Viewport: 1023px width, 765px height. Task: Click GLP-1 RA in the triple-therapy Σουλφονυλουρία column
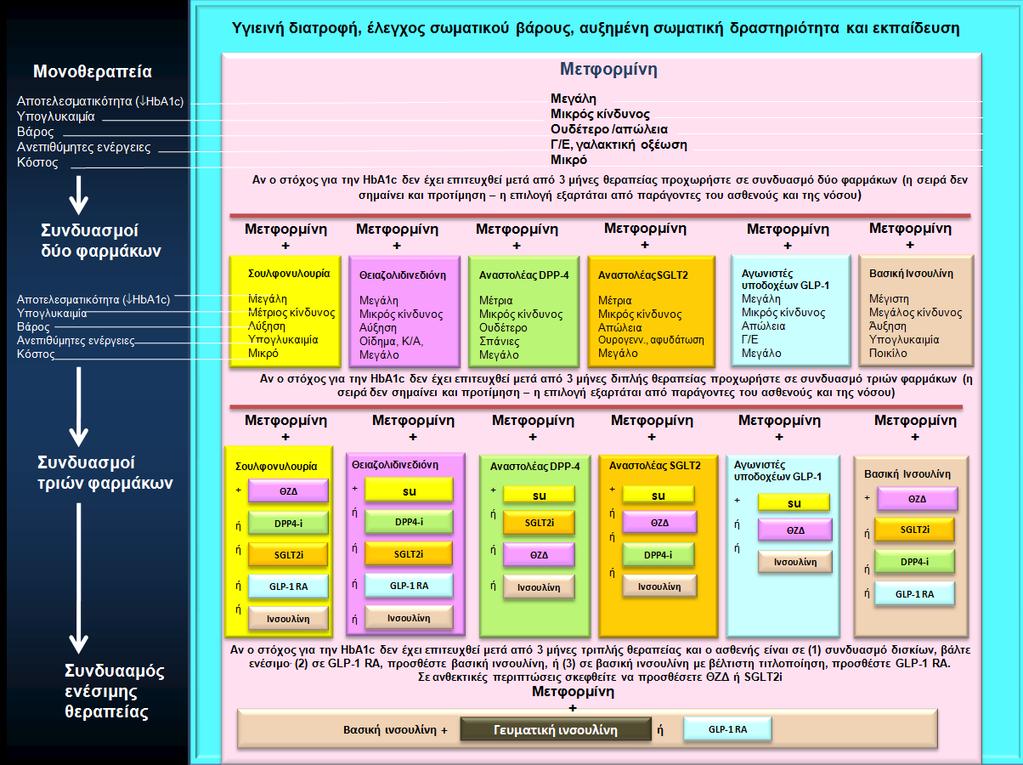(288, 586)
